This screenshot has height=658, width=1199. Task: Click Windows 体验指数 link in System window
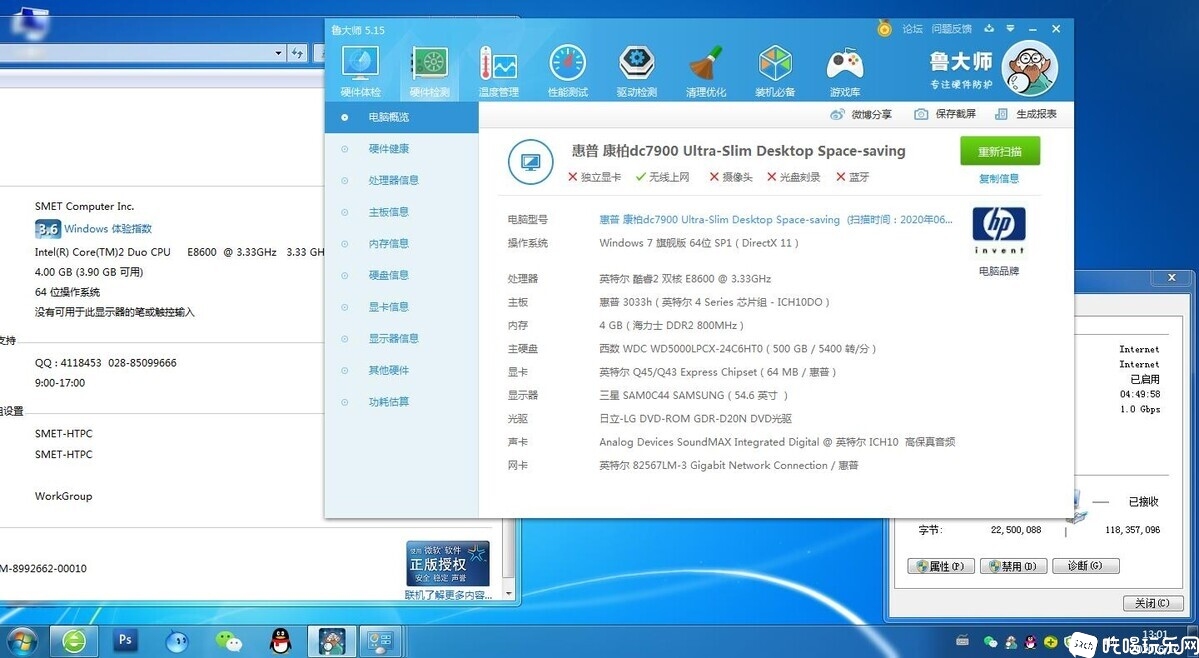[108, 229]
